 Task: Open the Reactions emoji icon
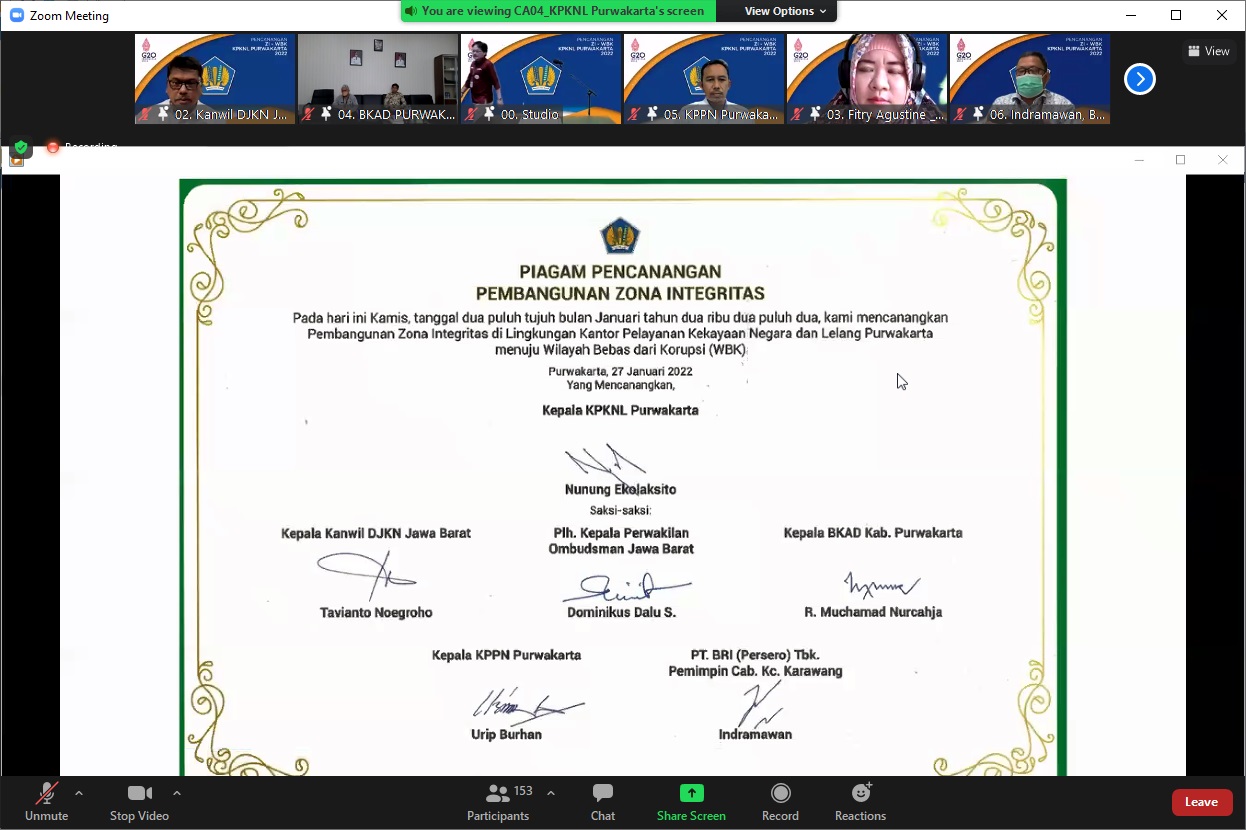(x=860, y=793)
